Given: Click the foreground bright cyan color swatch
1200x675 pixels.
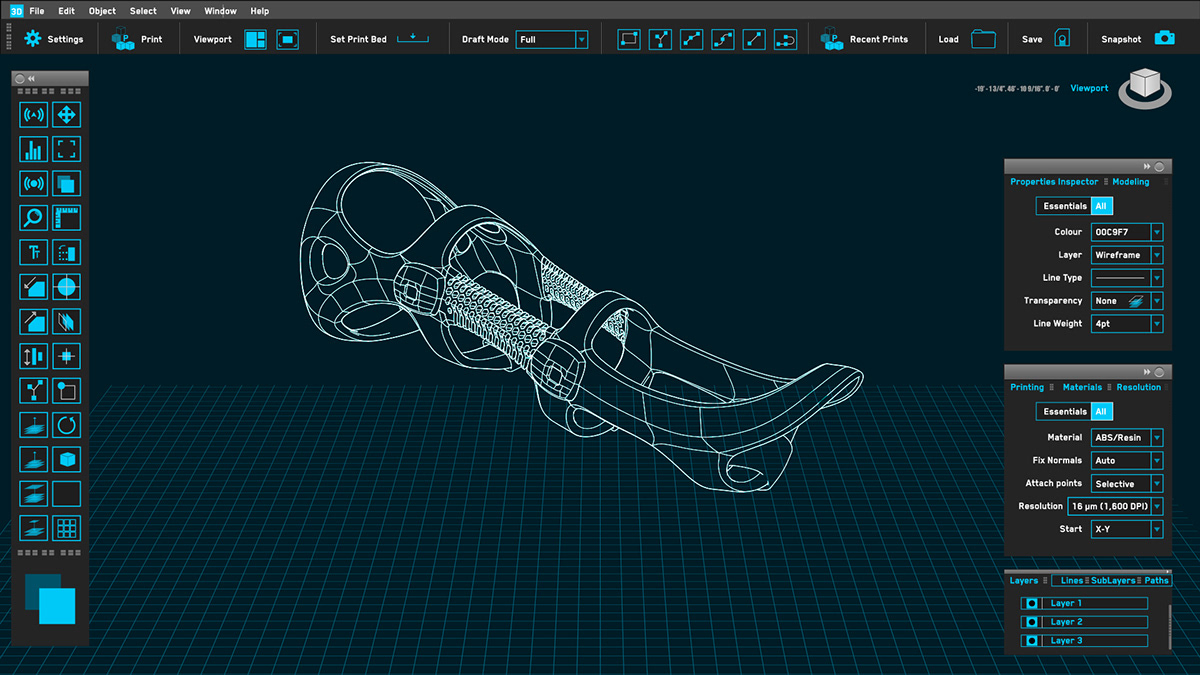Looking at the screenshot, I should 58,606.
